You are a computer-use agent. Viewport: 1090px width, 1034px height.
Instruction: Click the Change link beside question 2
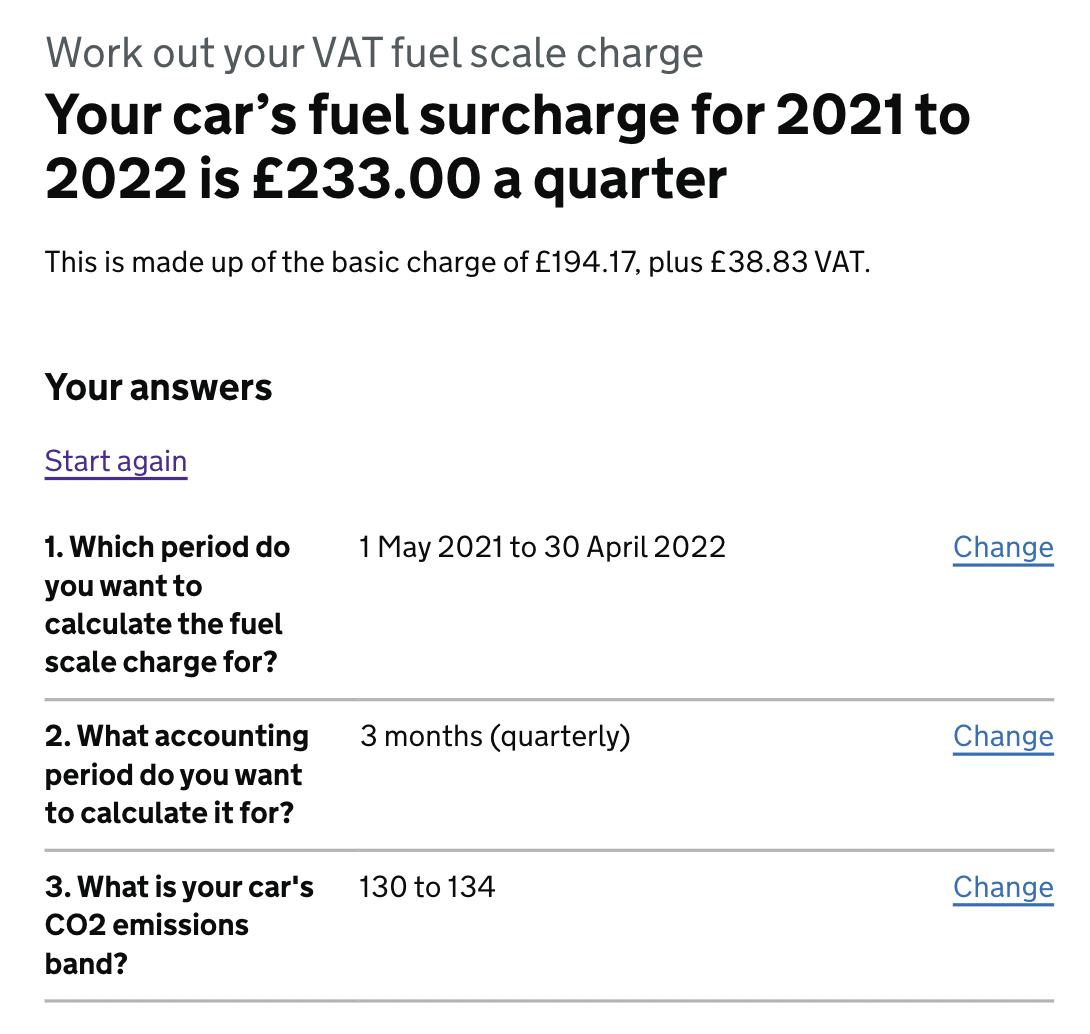coord(1003,736)
